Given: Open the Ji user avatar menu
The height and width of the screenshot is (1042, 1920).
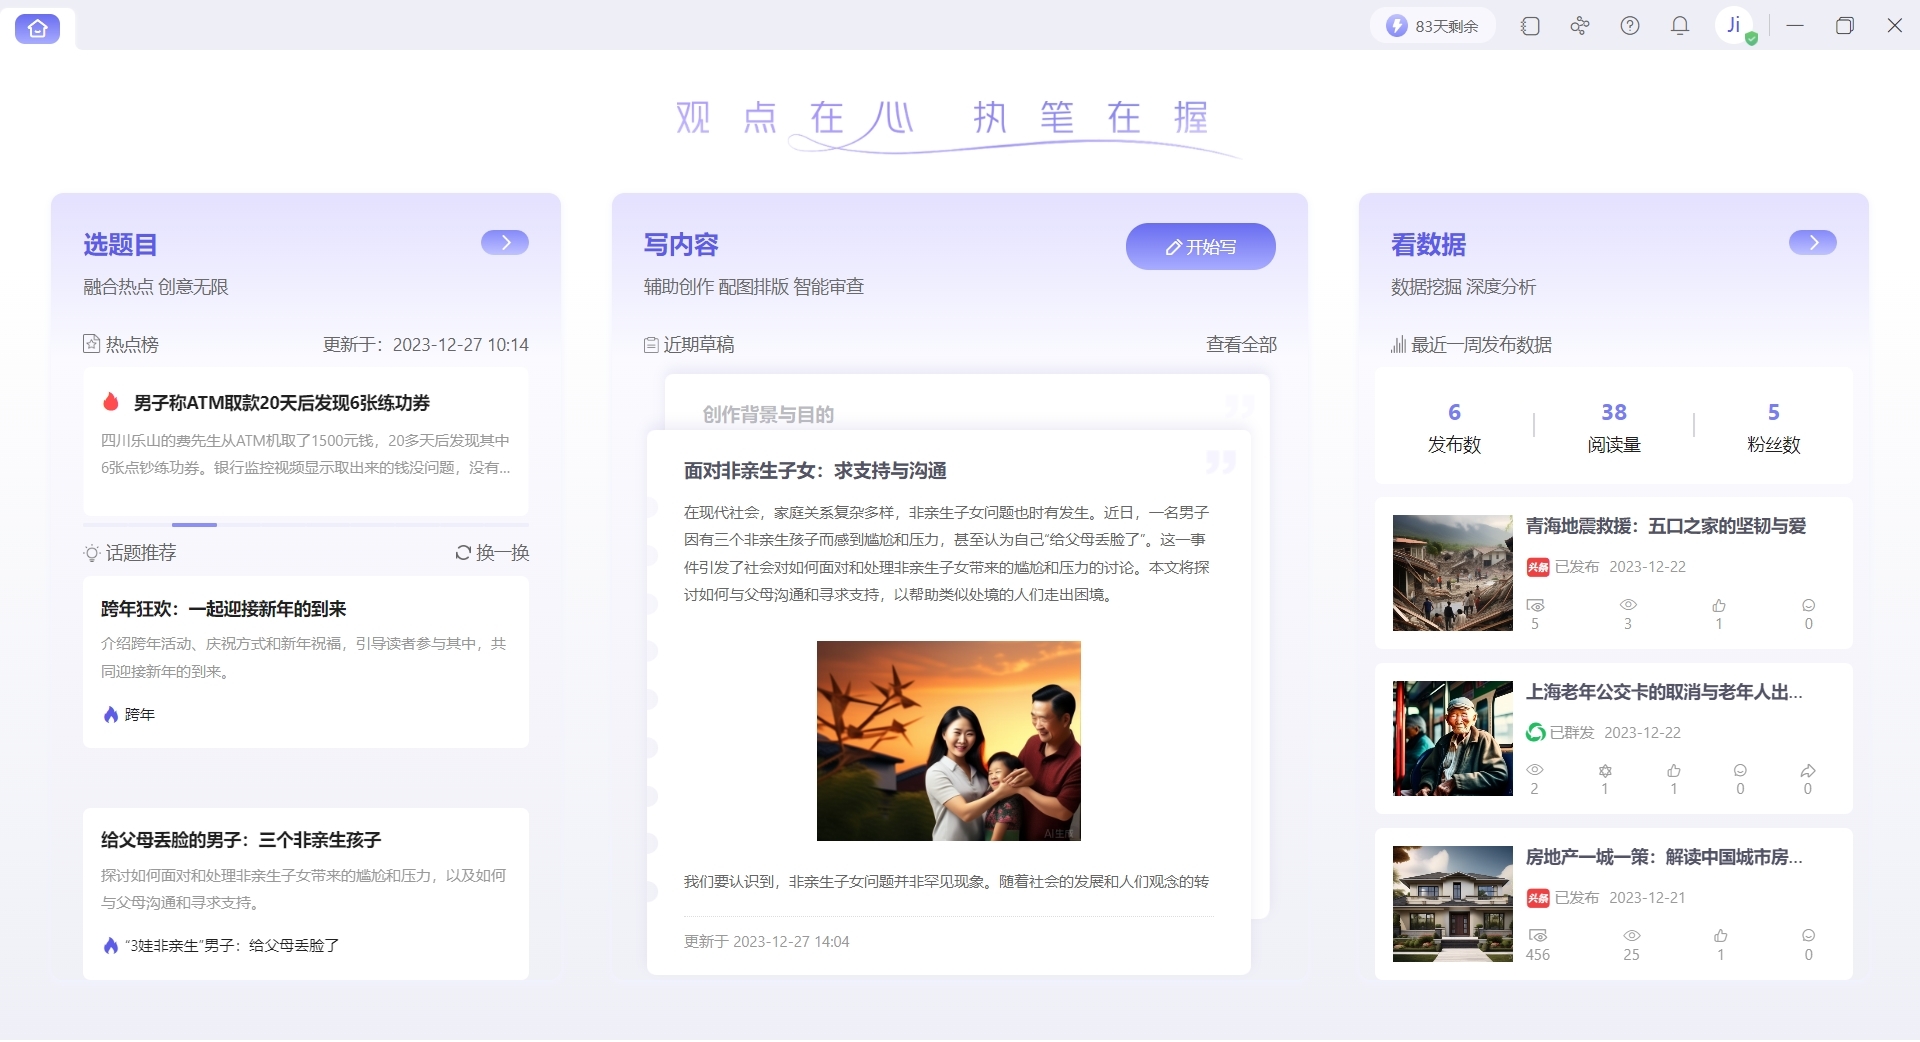Looking at the screenshot, I should [x=1735, y=25].
